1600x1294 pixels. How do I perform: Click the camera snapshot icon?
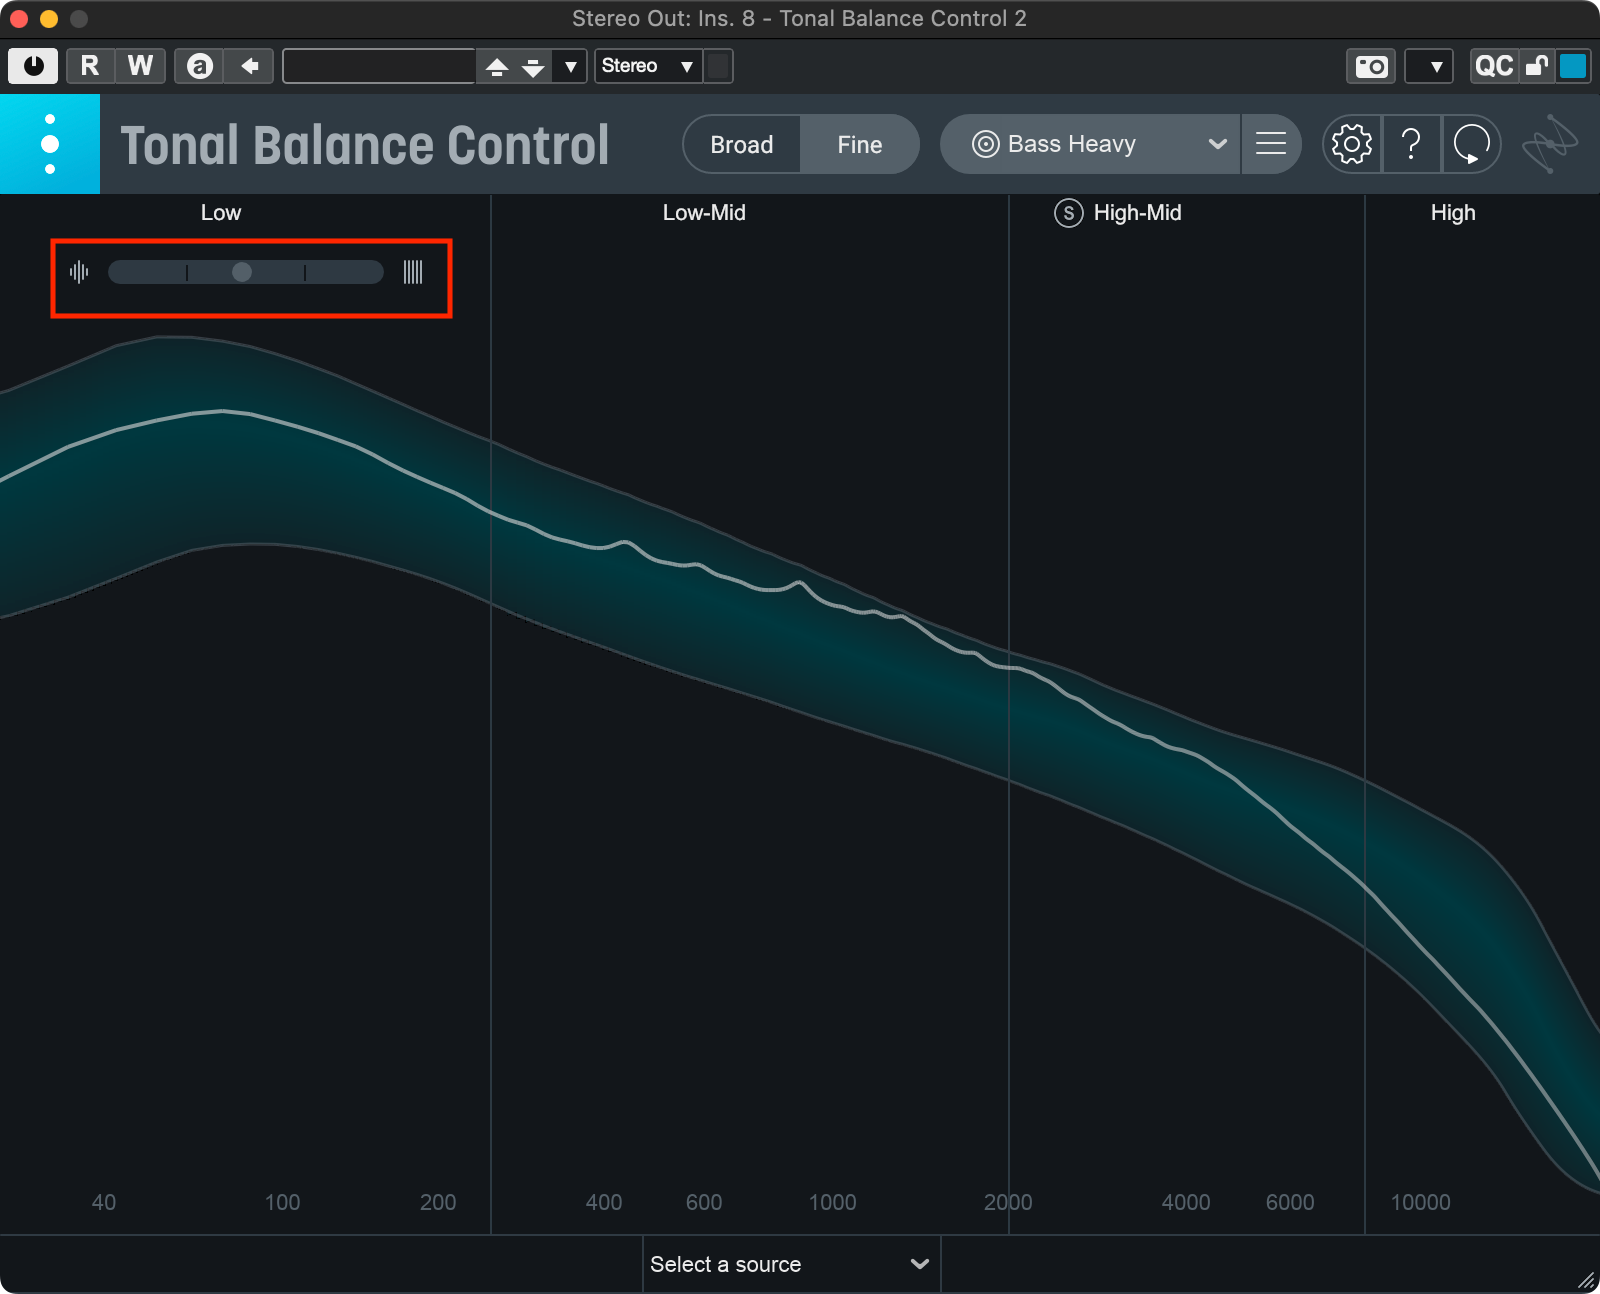point(1371,66)
